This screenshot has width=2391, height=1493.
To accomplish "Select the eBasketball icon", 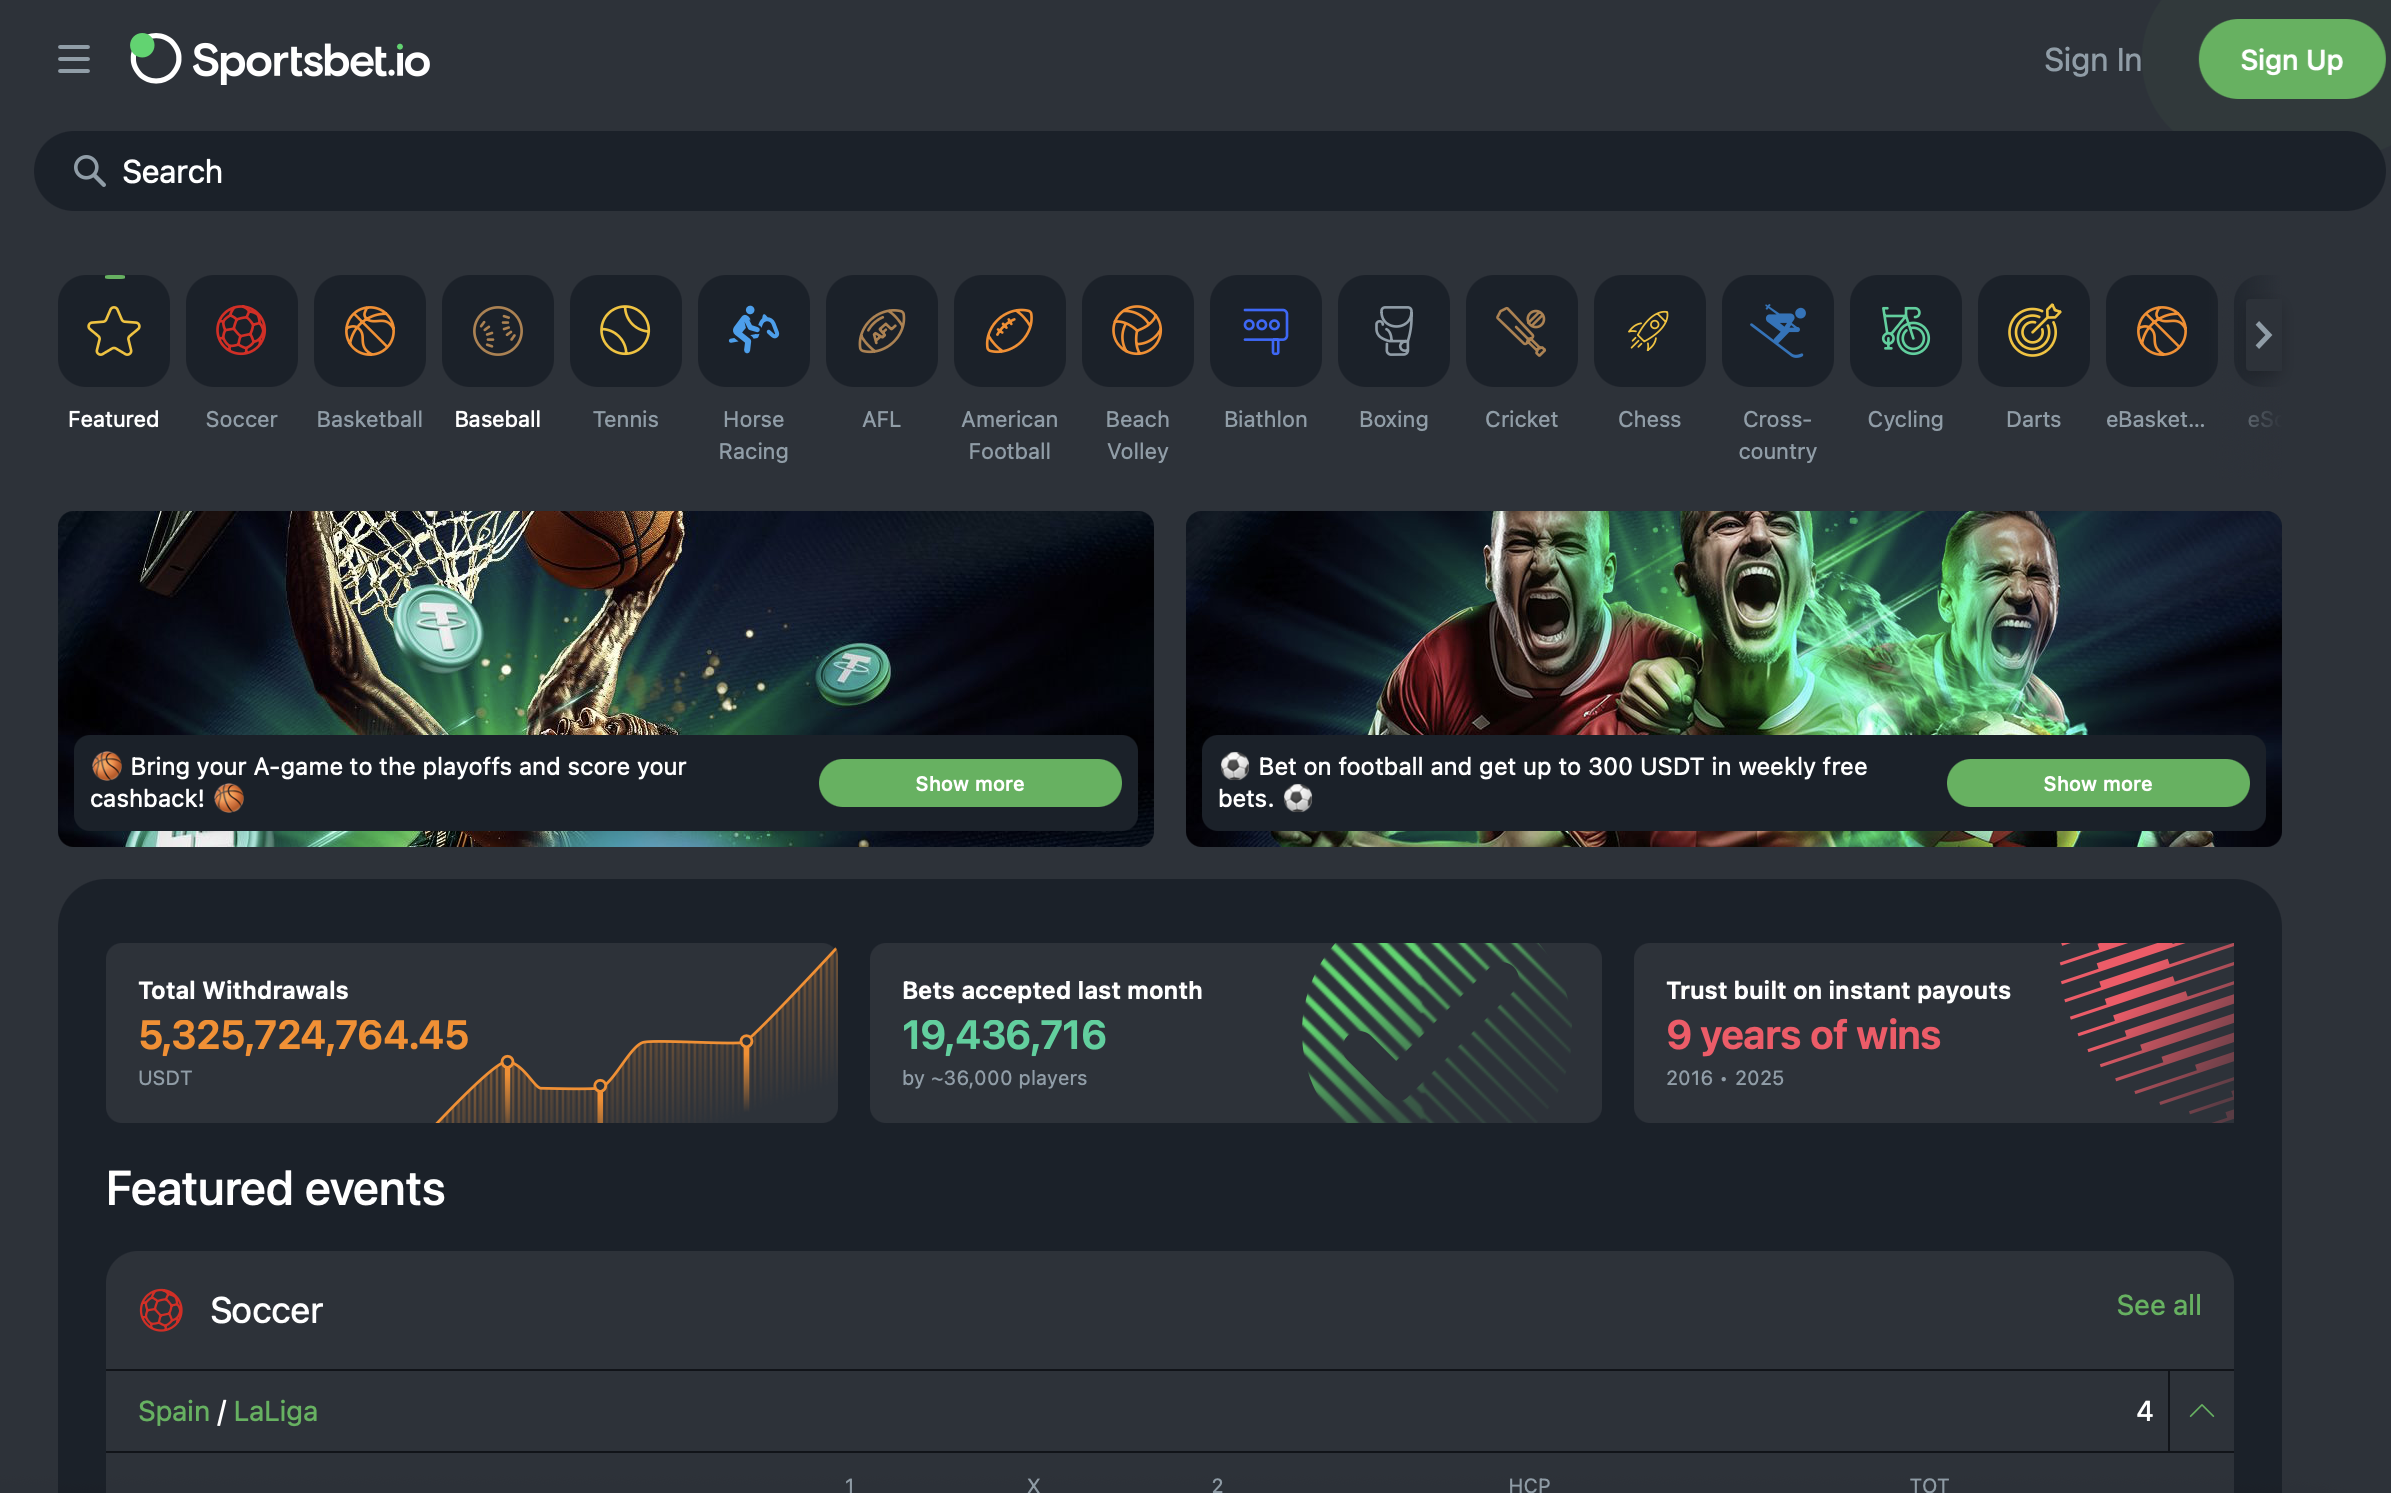I will pos(2162,331).
